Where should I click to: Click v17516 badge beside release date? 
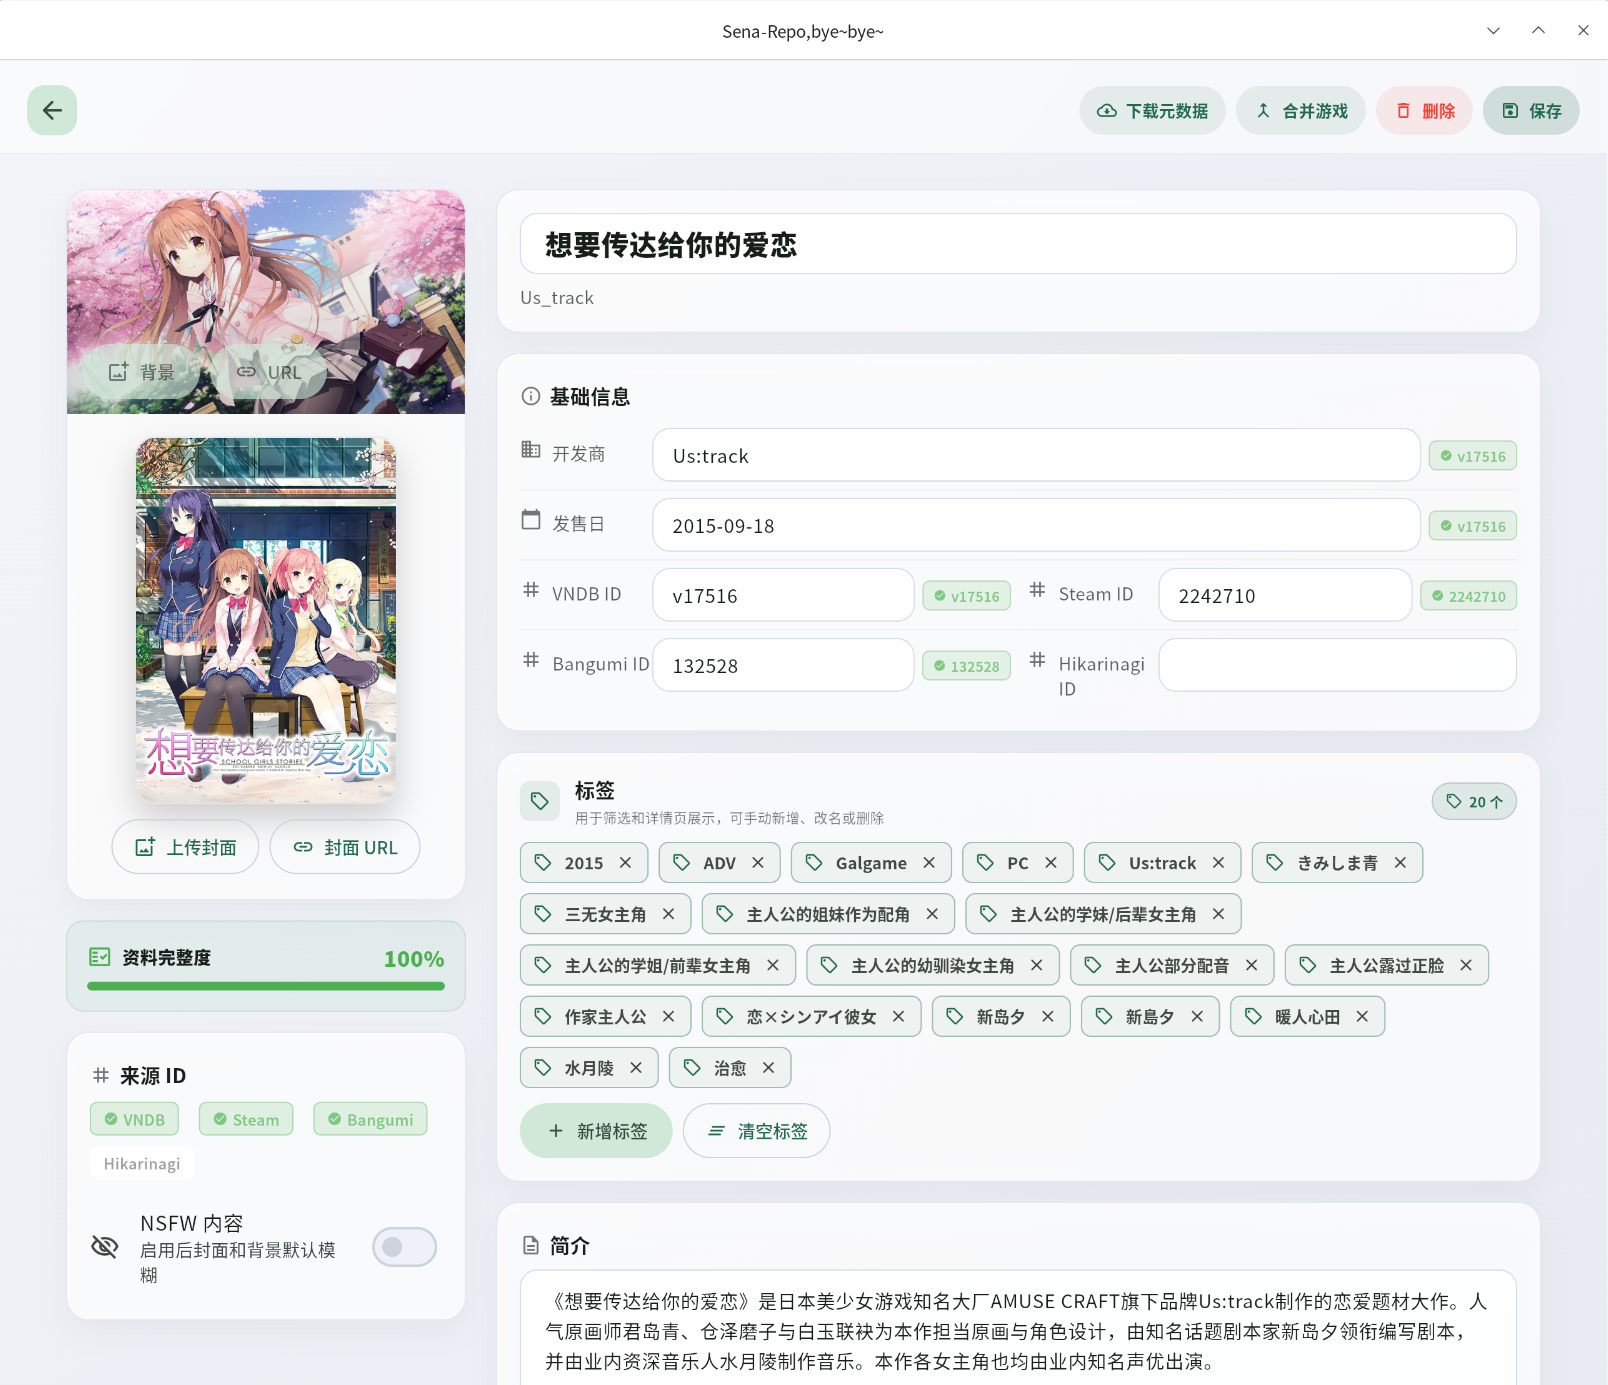click(x=1472, y=526)
